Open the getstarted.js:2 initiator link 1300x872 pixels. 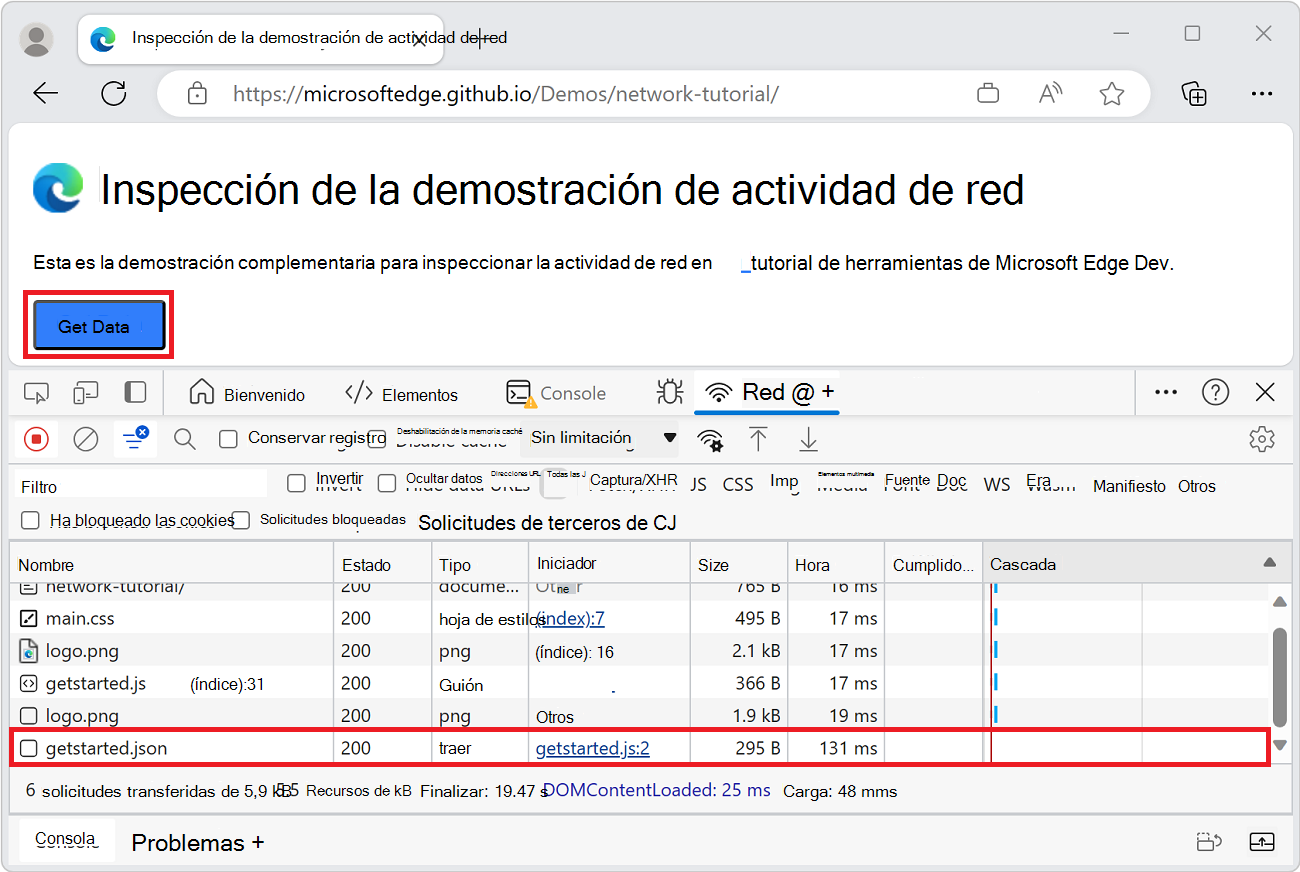point(590,747)
